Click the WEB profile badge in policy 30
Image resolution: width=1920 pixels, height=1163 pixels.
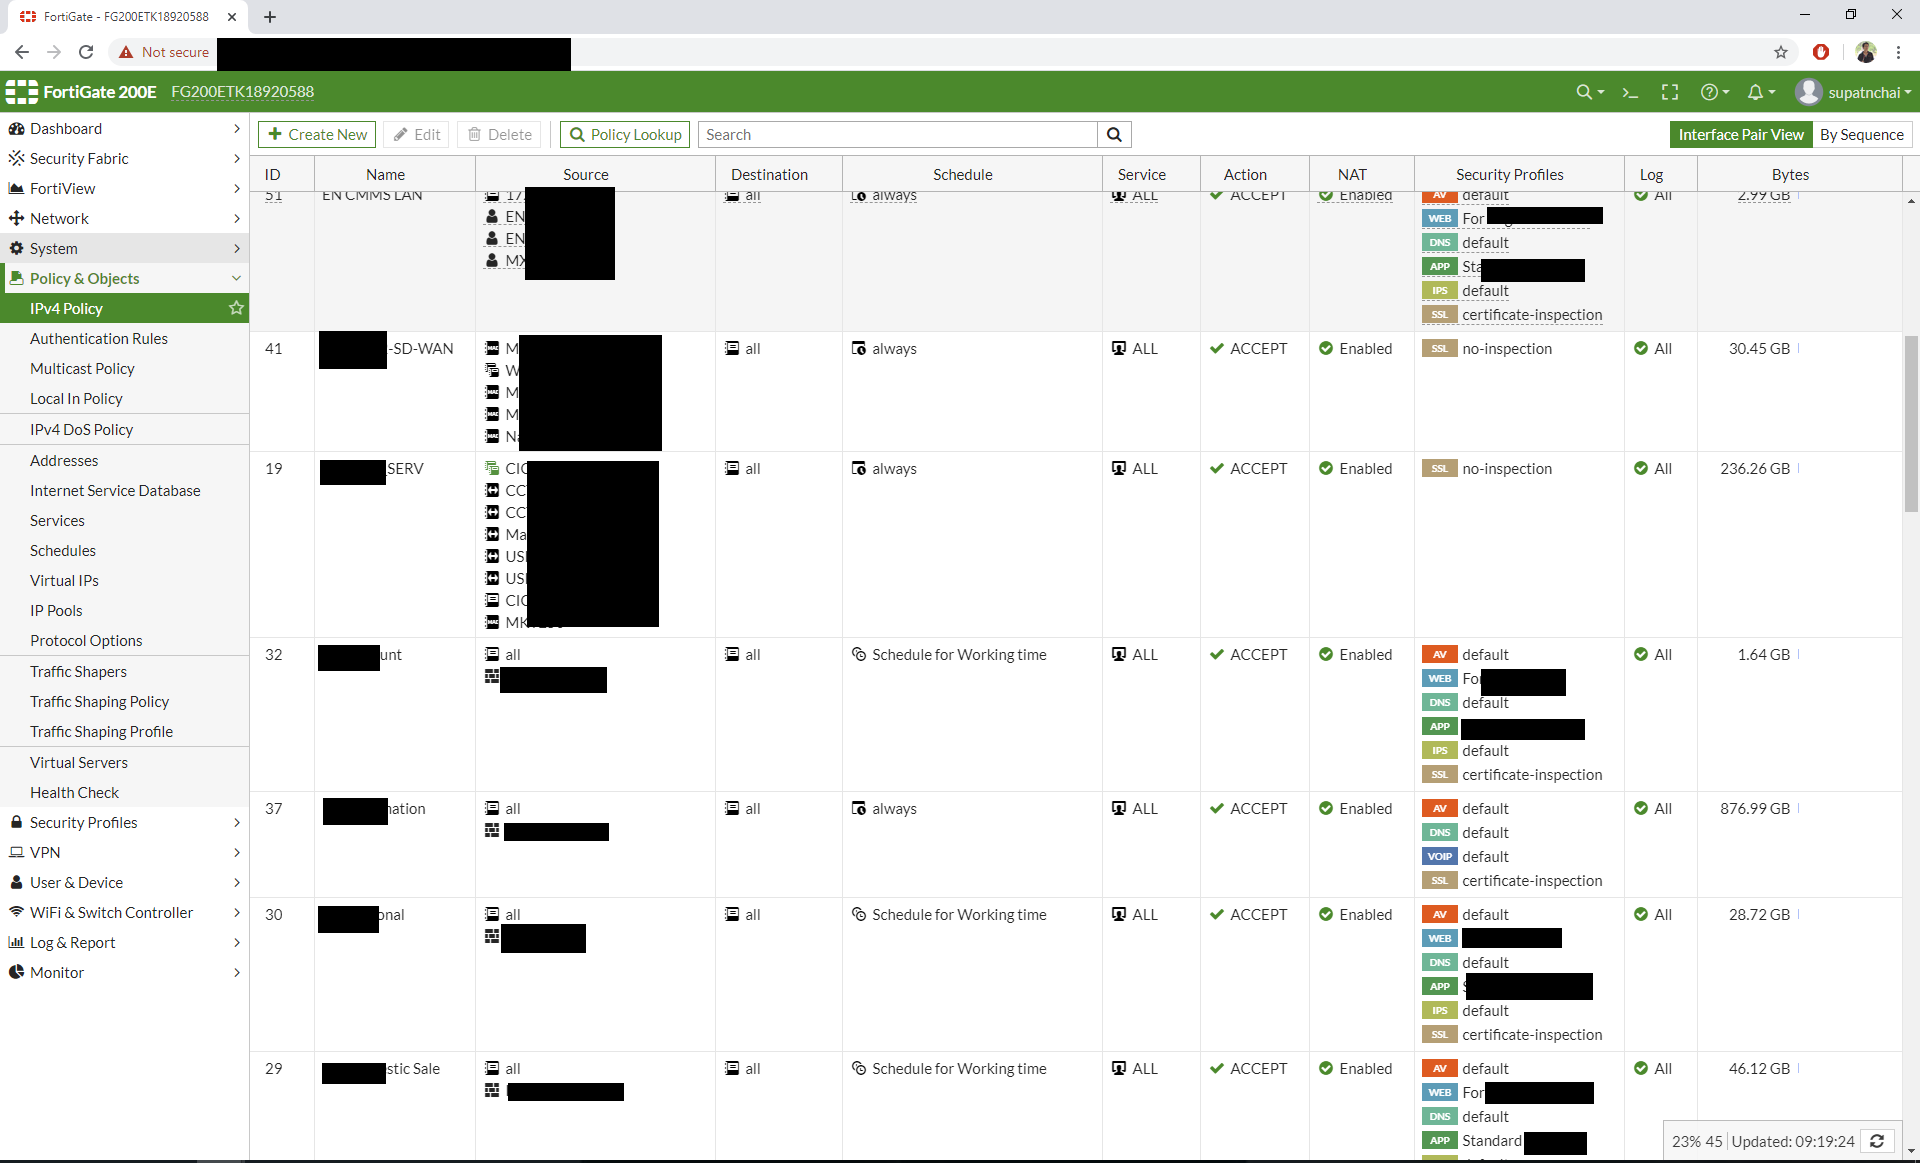coord(1439,939)
